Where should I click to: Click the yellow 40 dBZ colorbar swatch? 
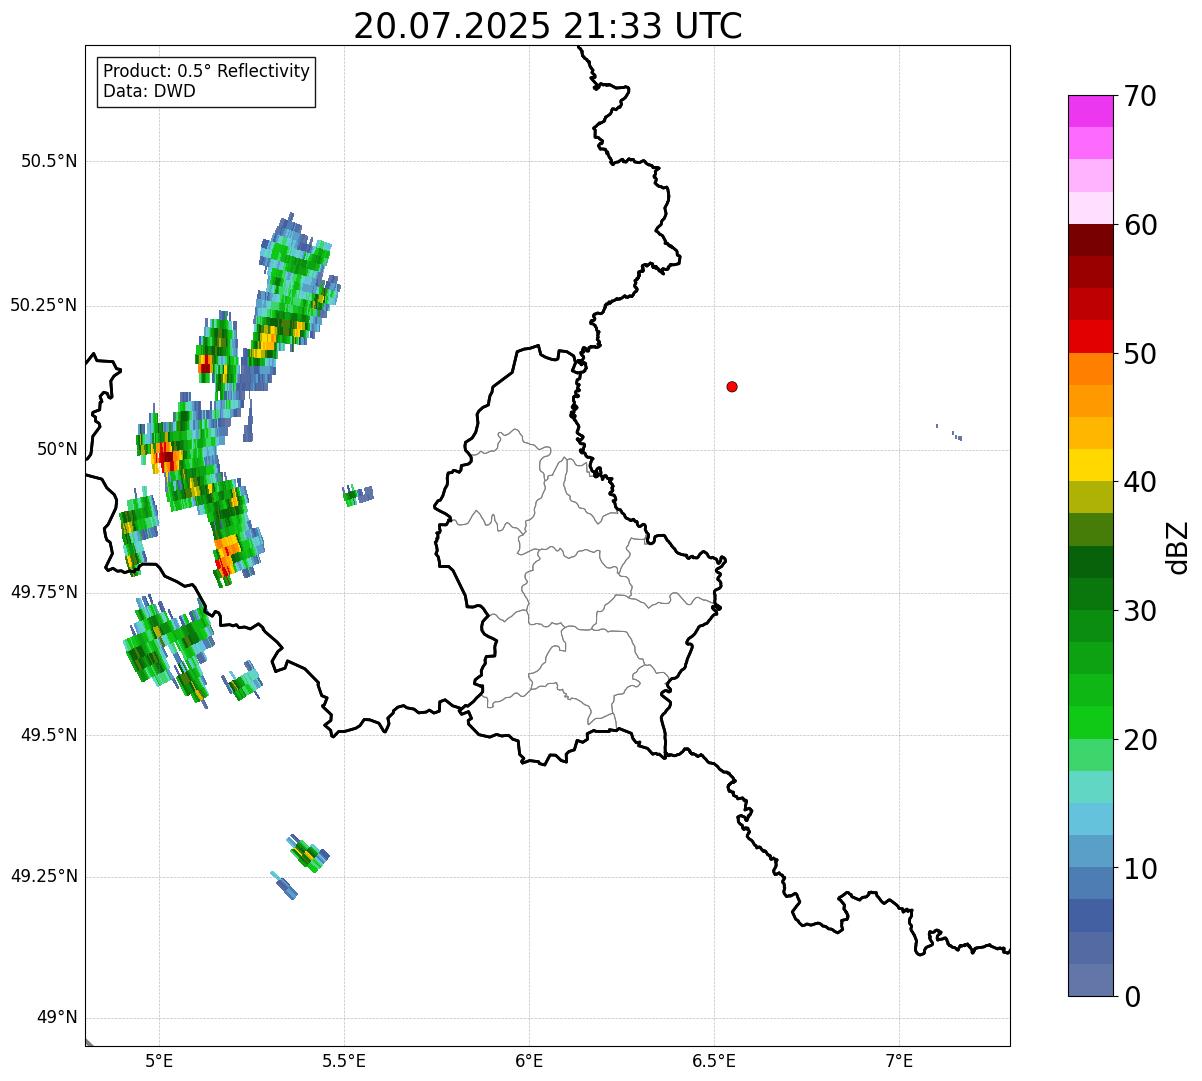coord(1090,465)
